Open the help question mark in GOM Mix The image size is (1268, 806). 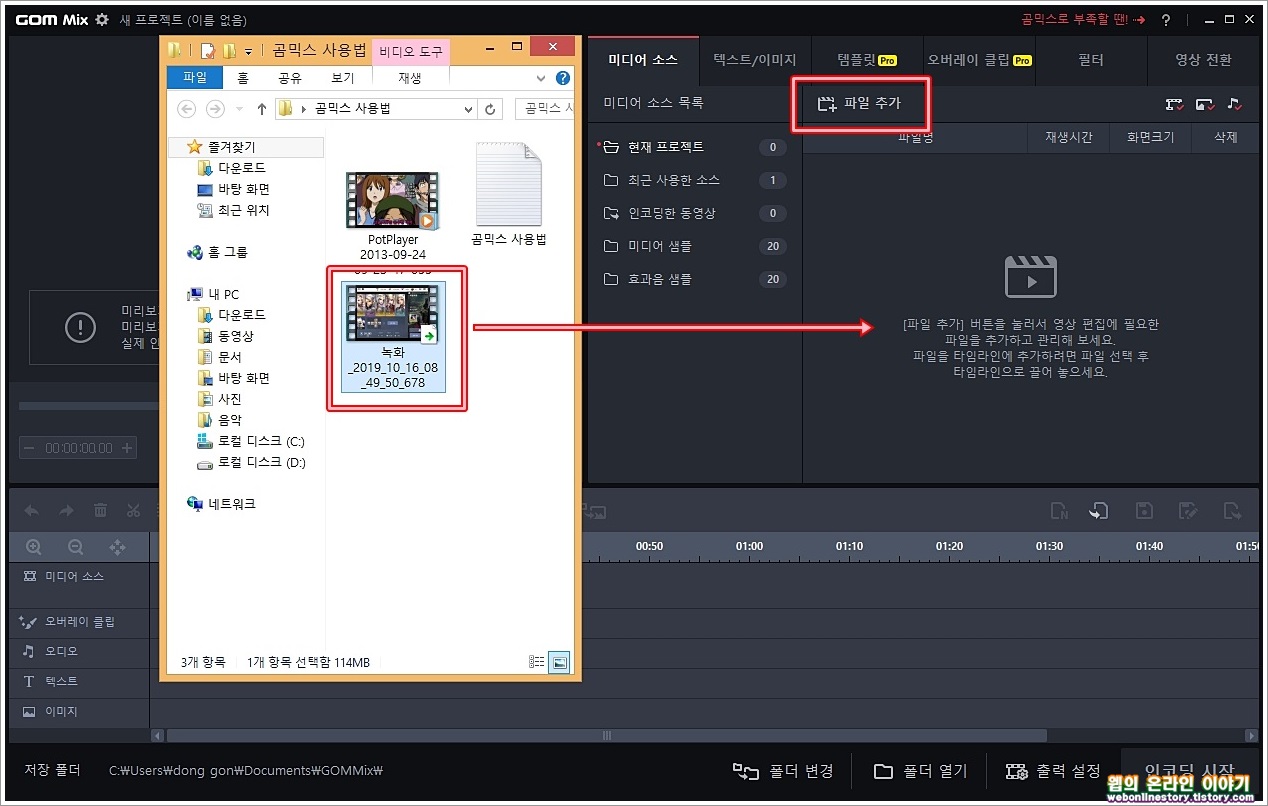(x=1166, y=20)
